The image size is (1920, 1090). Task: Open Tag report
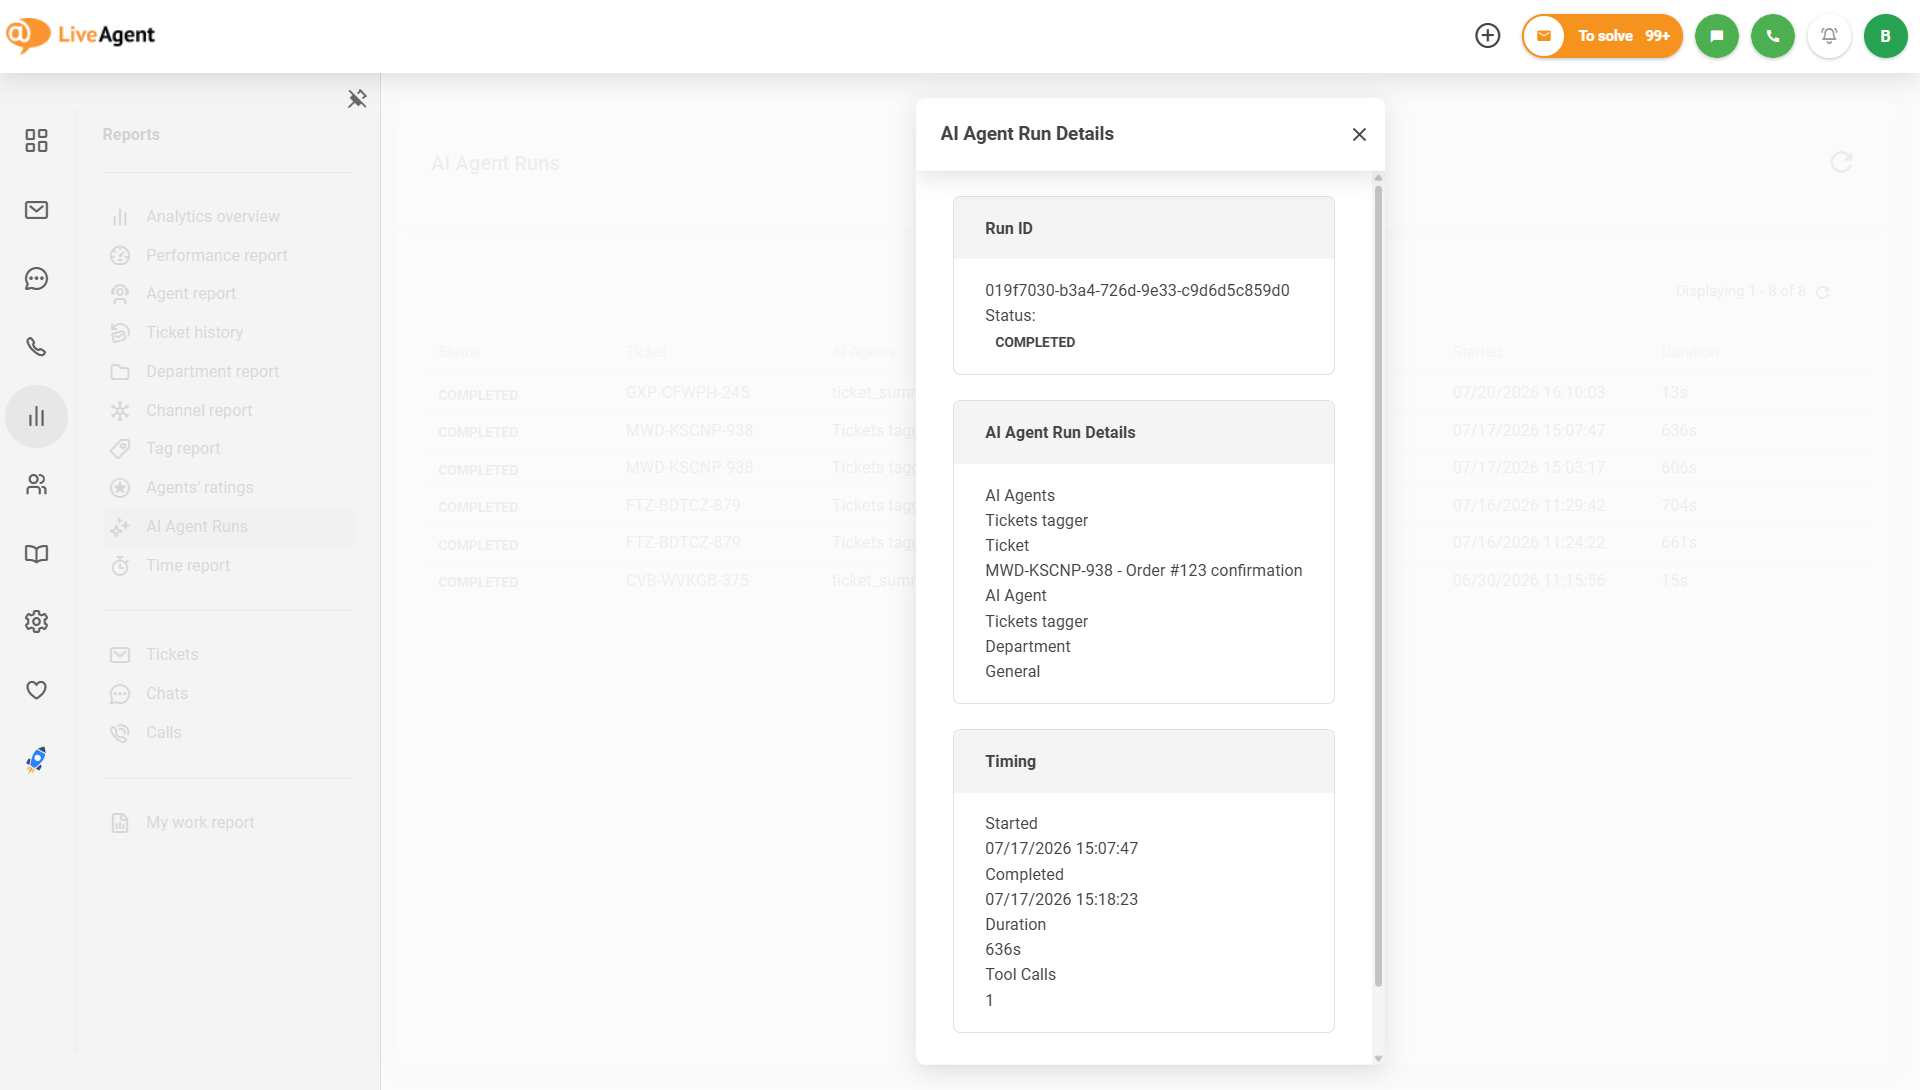click(229, 449)
